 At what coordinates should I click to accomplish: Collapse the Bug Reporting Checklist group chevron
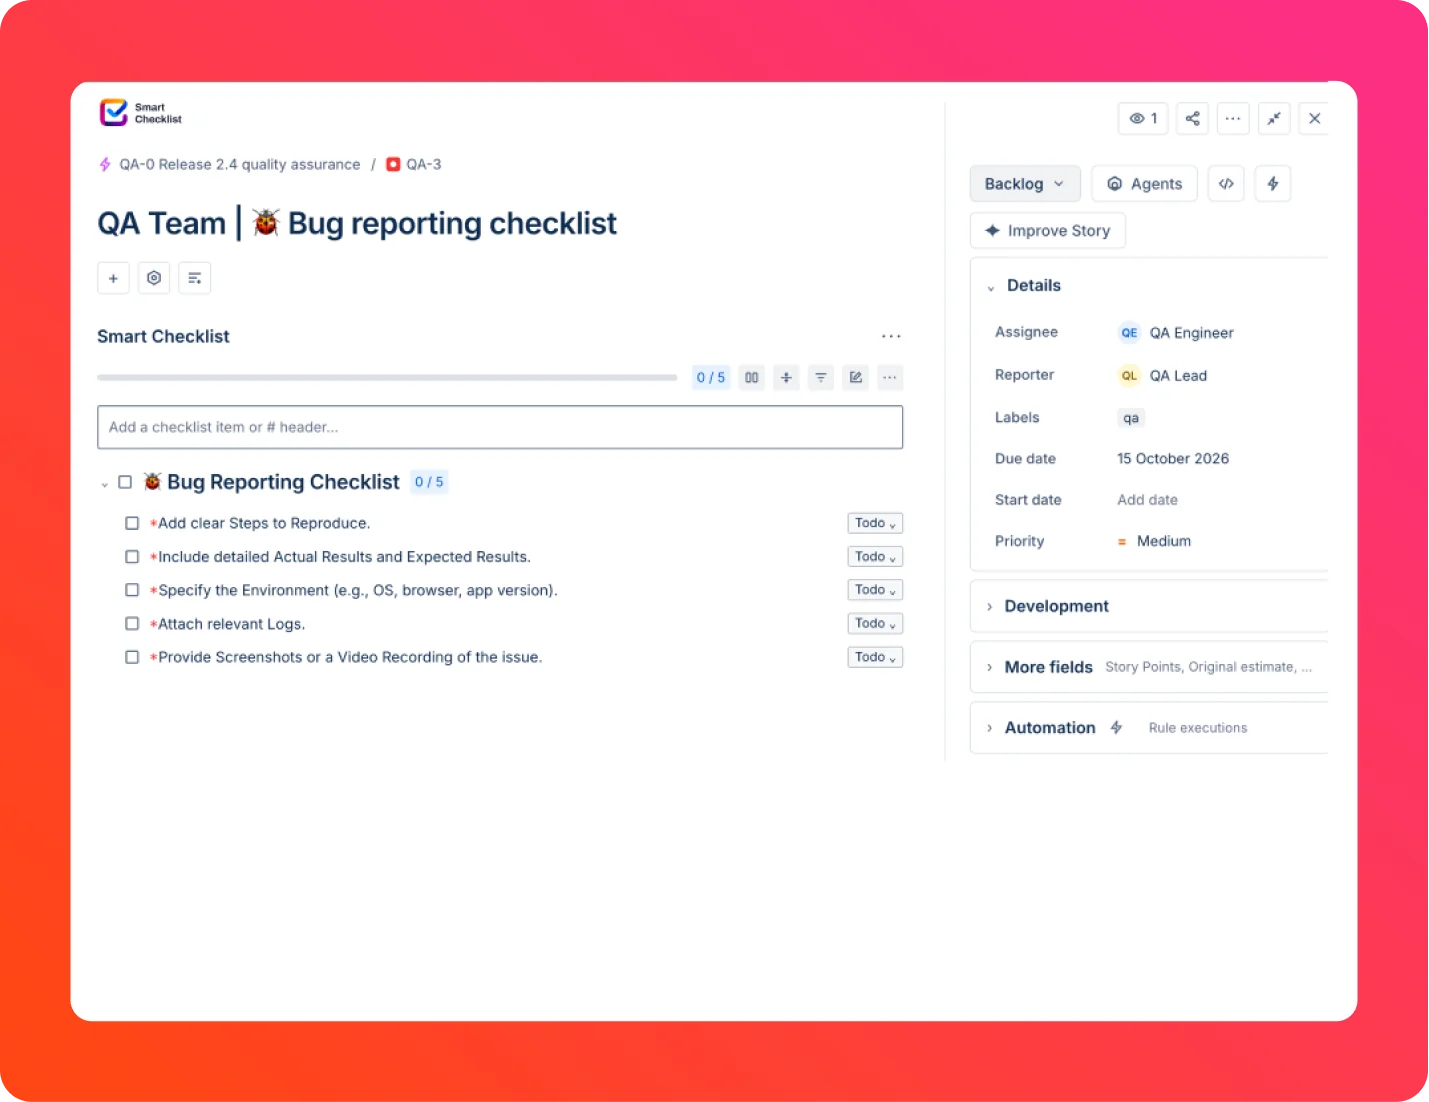(x=104, y=484)
